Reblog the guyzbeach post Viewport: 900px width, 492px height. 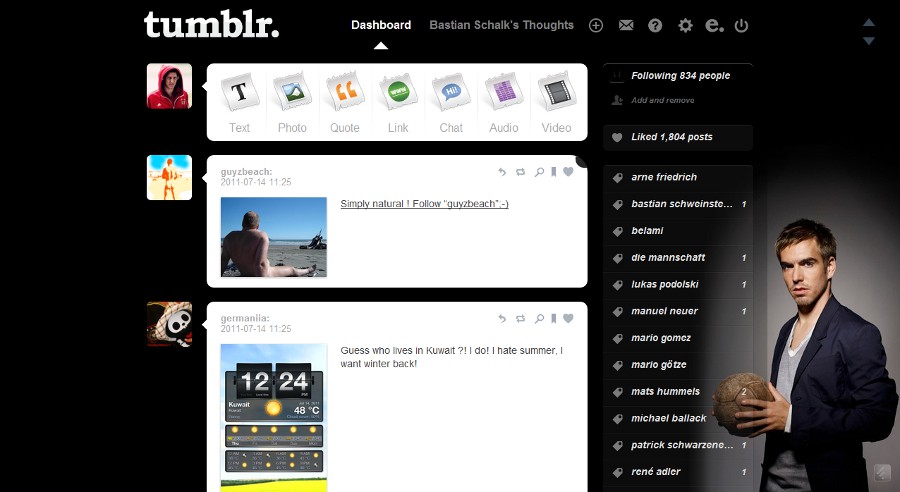[521, 172]
